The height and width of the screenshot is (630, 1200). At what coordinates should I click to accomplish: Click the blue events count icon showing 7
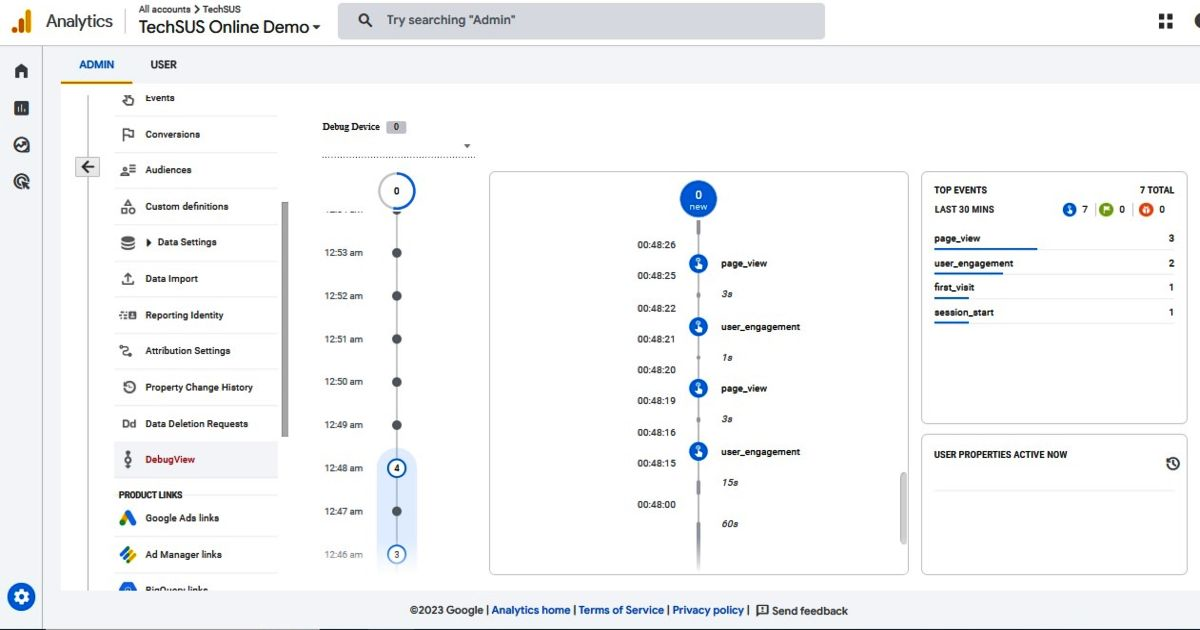pyautogui.click(x=1069, y=210)
